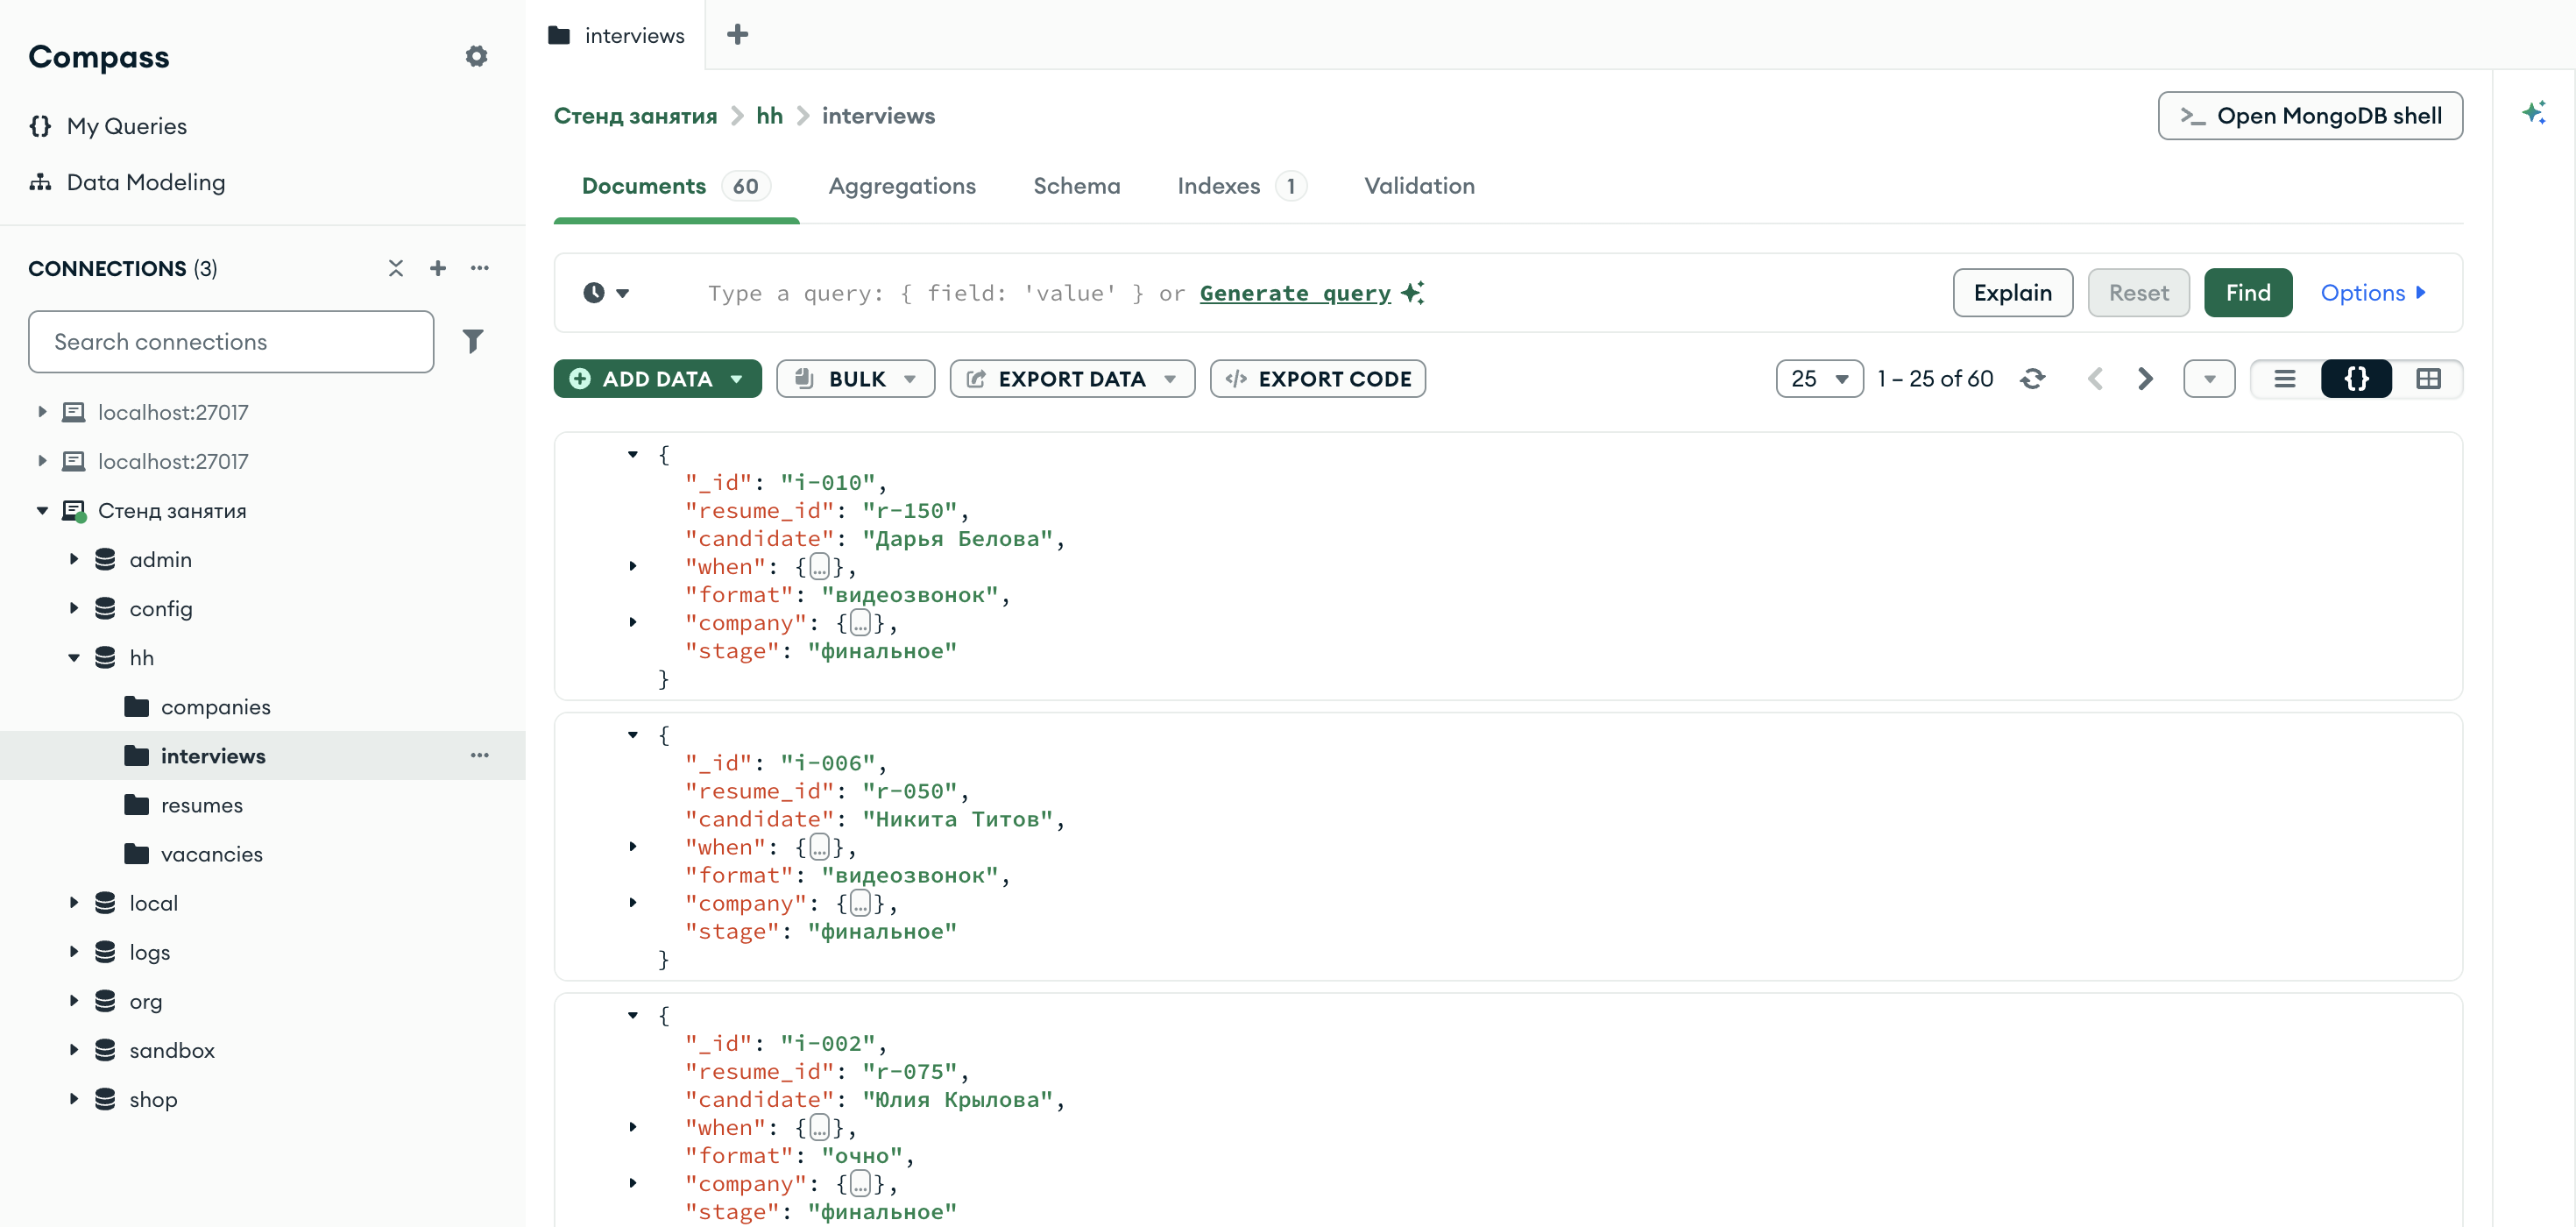Open interviews collection options menu

pyautogui.click(x=480, y=755)
